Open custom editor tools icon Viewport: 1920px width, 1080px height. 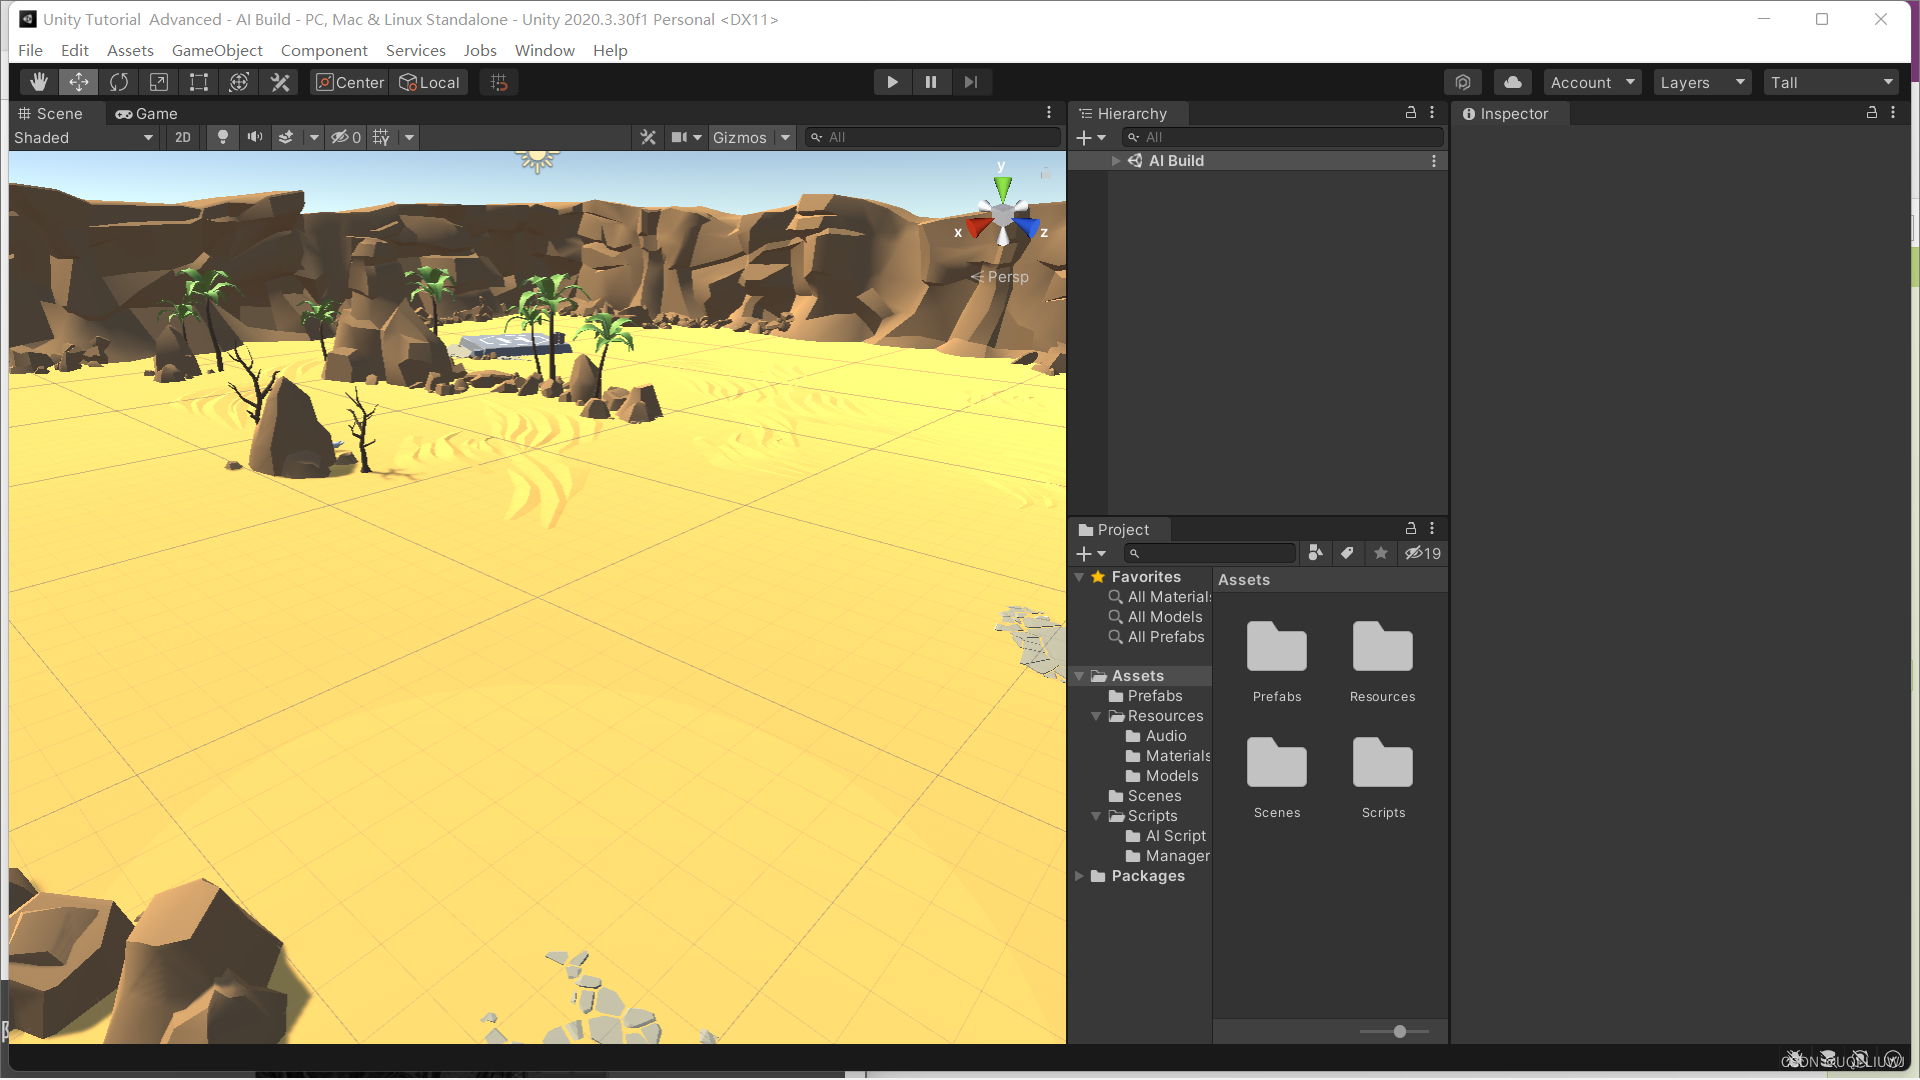tap(280, 82)
